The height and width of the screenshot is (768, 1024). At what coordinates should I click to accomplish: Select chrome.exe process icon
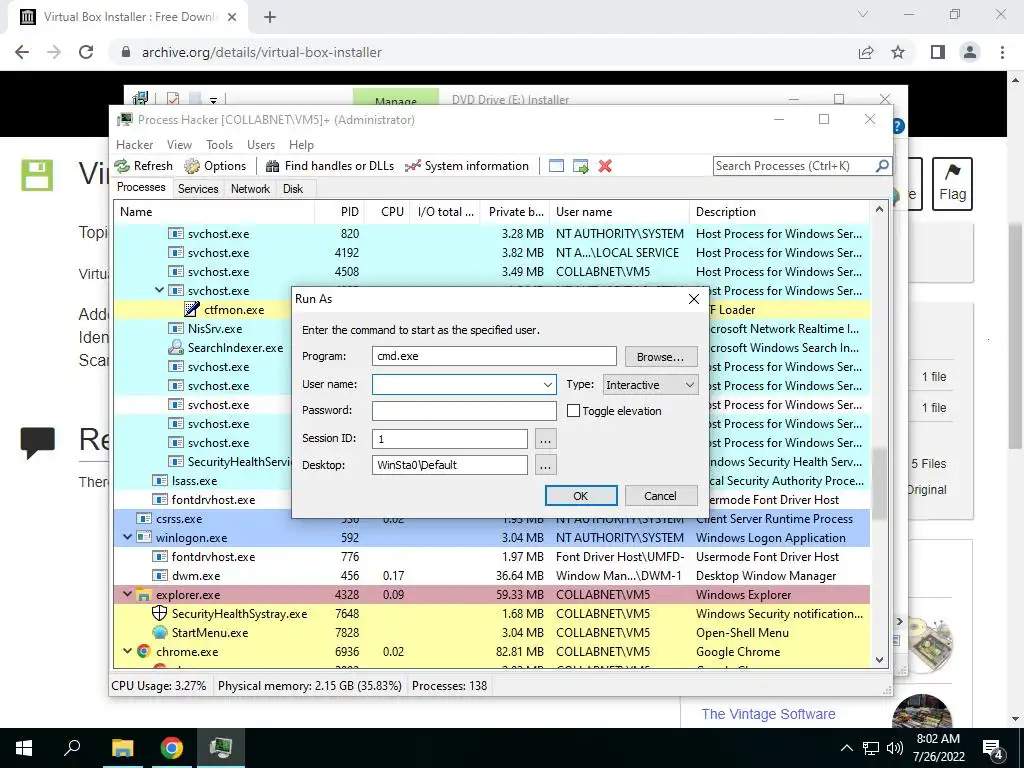[x=144, y=651]
